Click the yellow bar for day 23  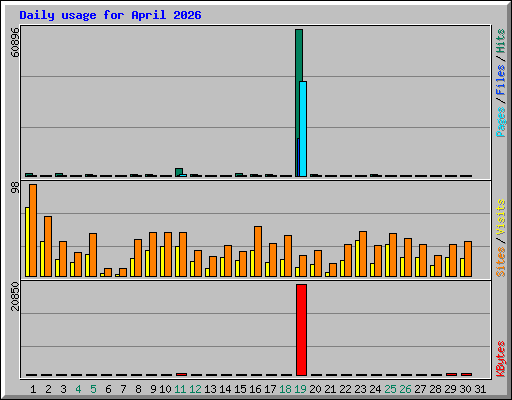tap(357, 258)
